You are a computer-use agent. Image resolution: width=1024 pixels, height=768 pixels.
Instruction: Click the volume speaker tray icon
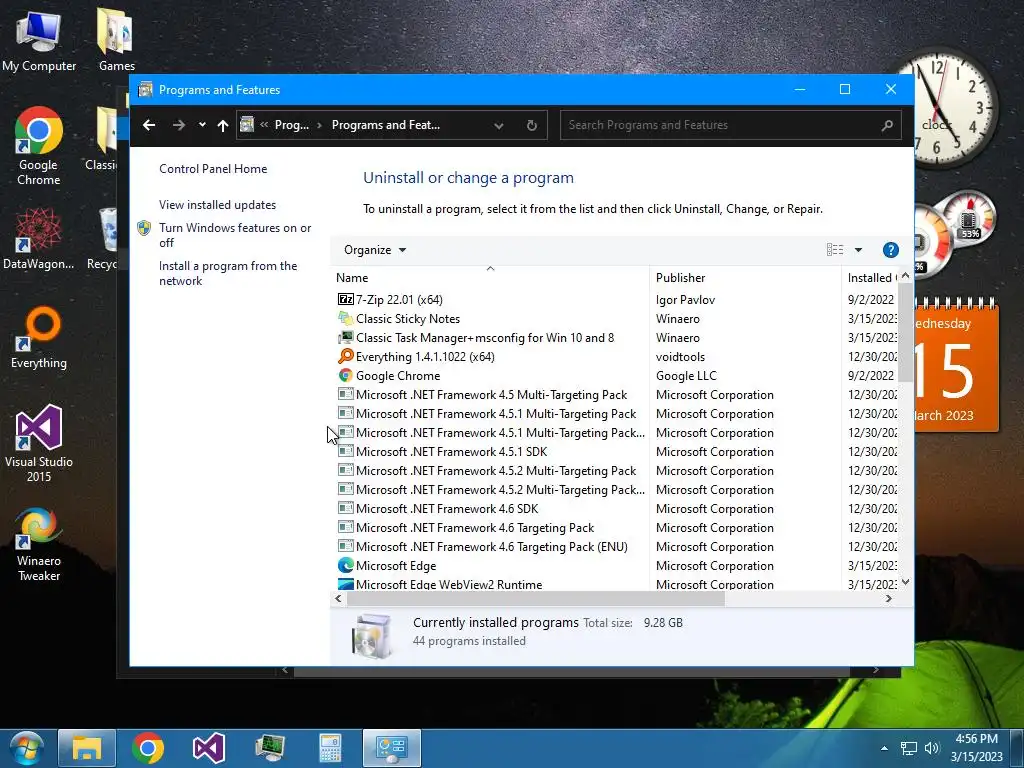(931, 748)
